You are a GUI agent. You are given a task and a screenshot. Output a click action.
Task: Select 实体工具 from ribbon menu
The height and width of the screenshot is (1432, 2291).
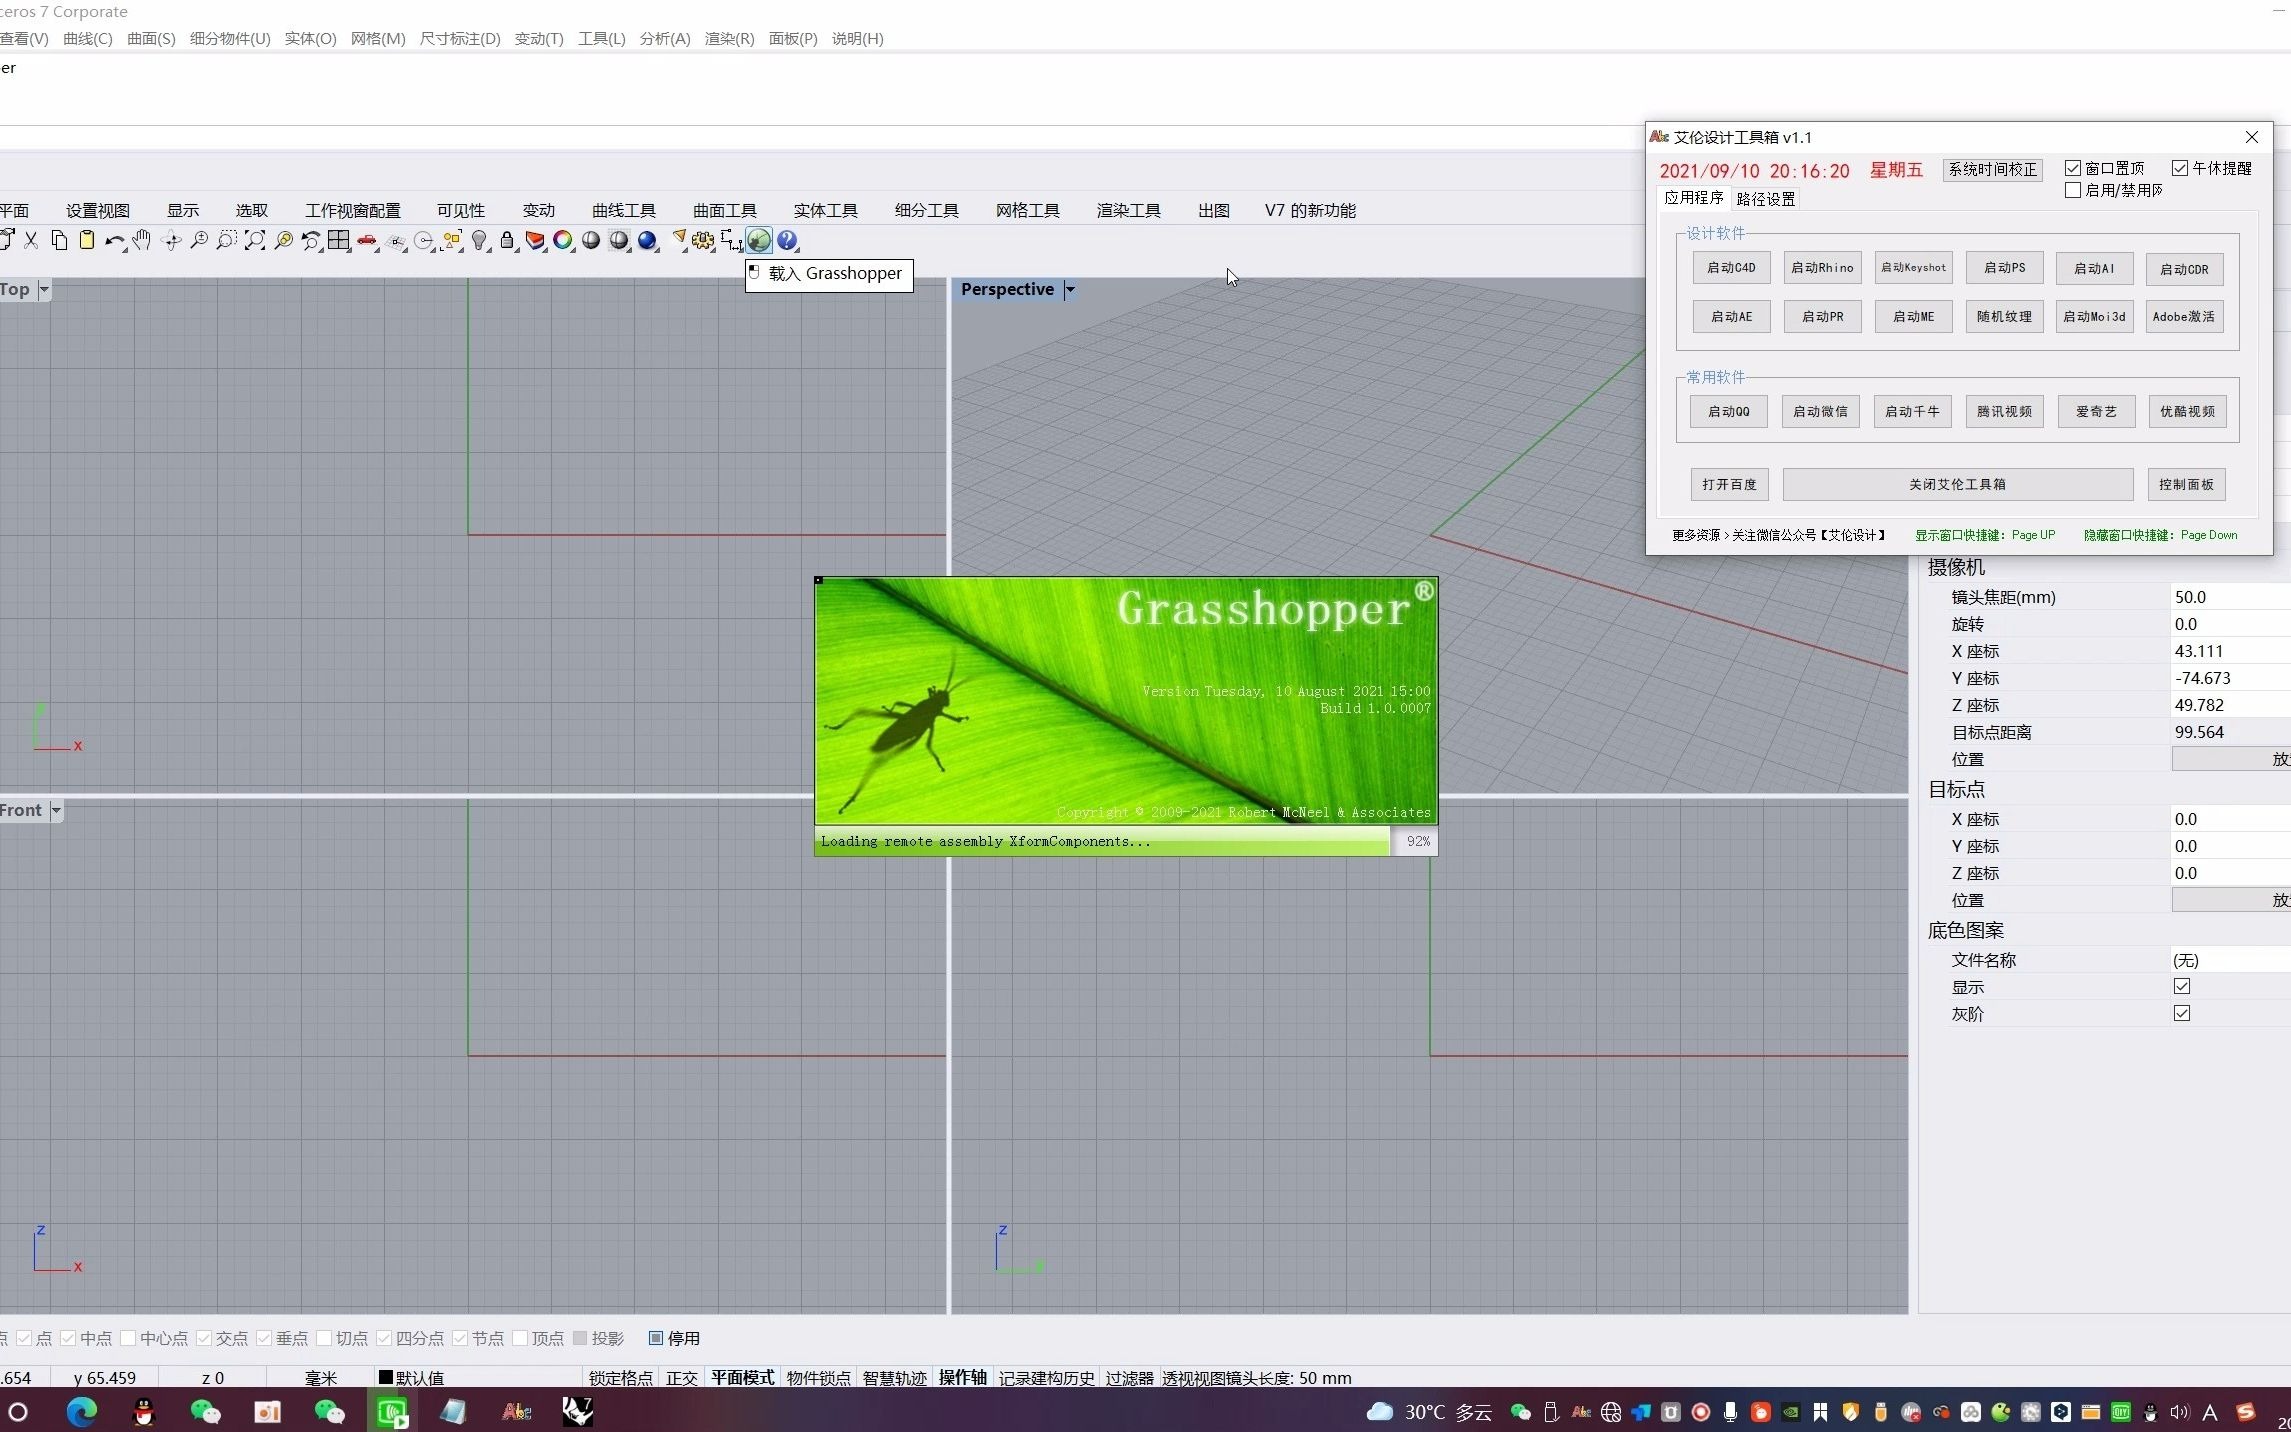coord(825,210)
